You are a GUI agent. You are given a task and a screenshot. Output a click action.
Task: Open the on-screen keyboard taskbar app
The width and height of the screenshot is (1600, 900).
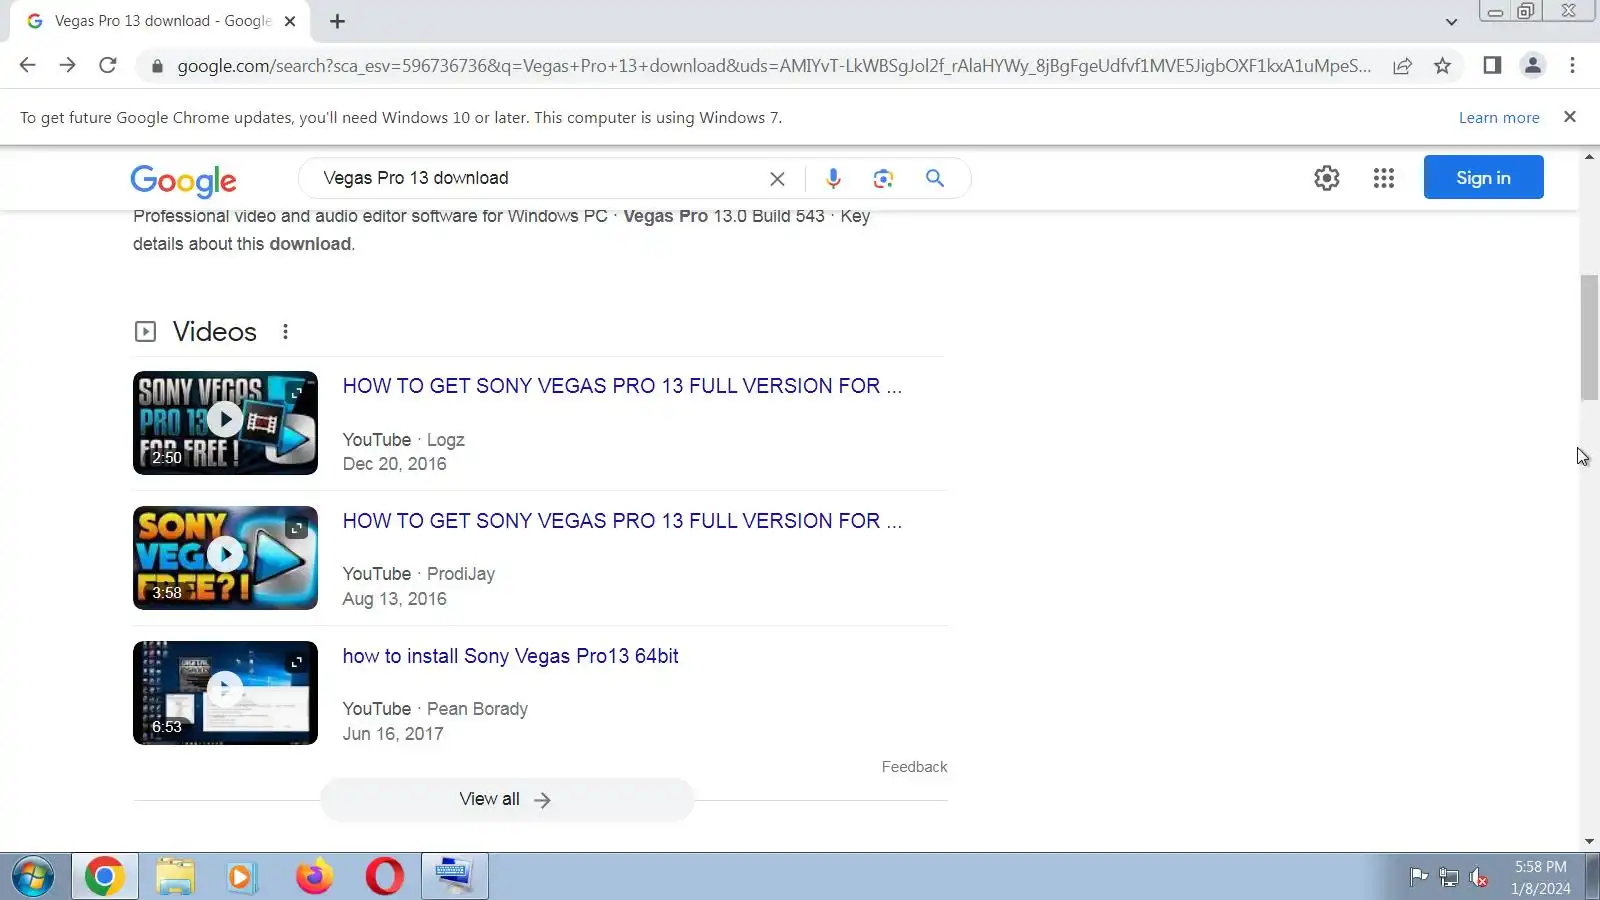pos(455,877)
